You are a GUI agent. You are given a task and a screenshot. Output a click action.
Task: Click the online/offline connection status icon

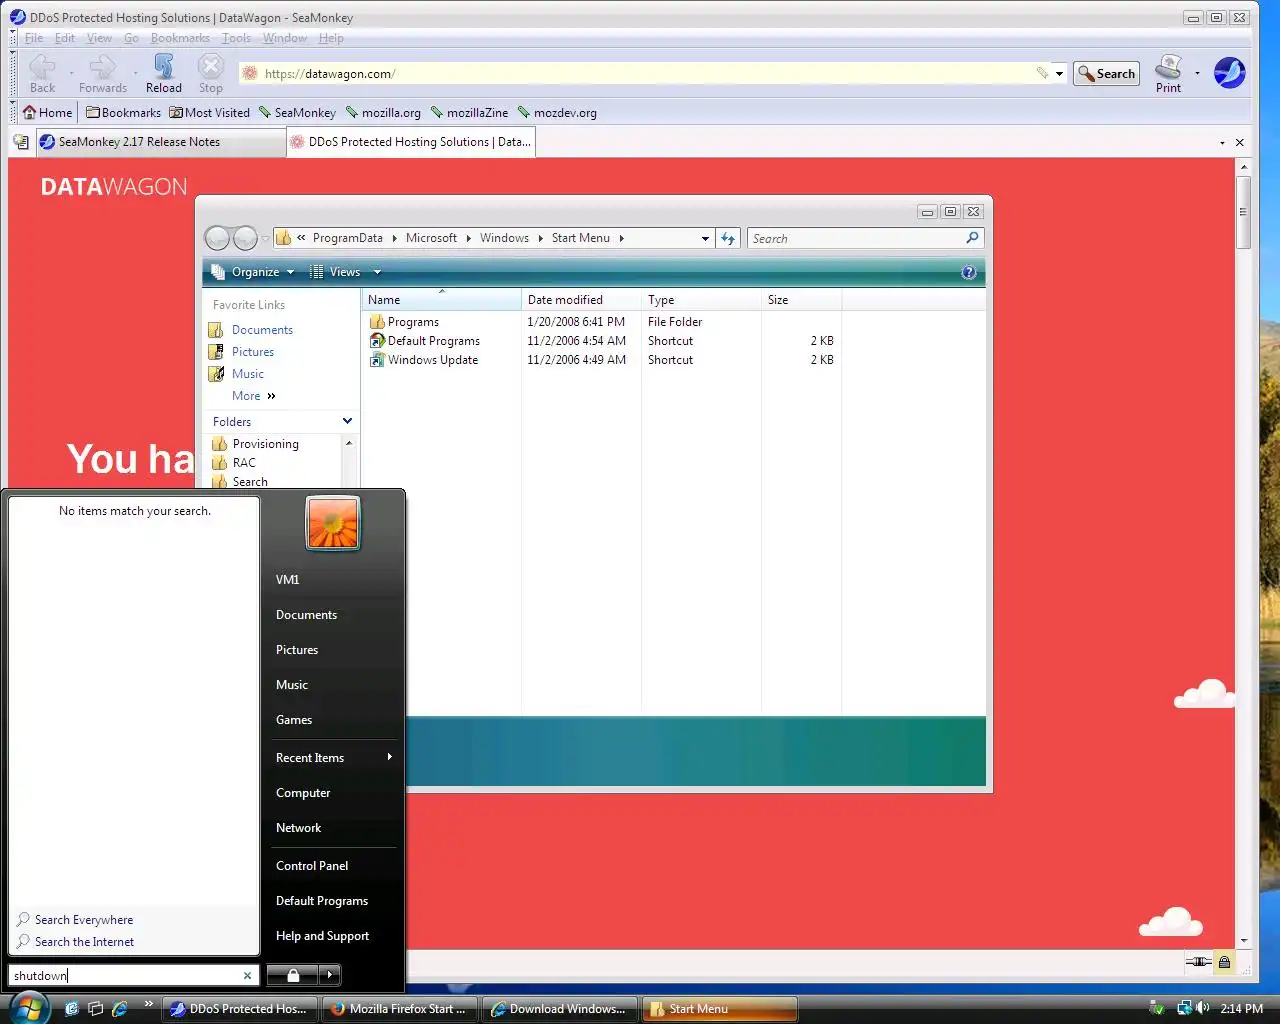pyautogui.click(x=1198, y=962)
